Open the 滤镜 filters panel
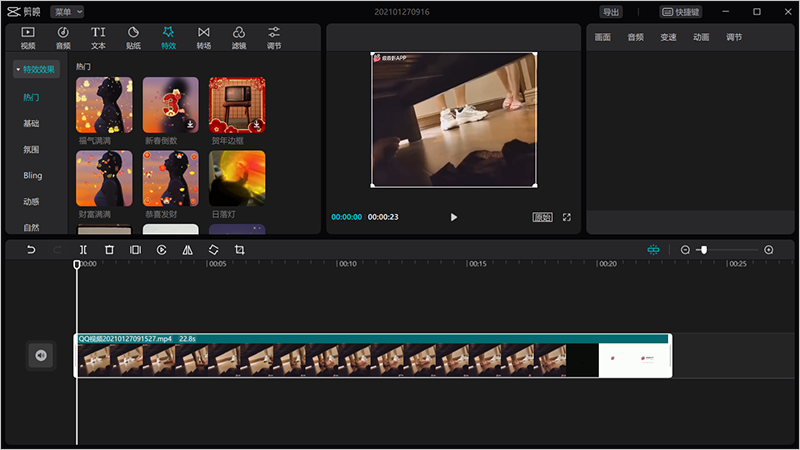The width and height of the screenshot is (800, 450). [x=239, y=38]
